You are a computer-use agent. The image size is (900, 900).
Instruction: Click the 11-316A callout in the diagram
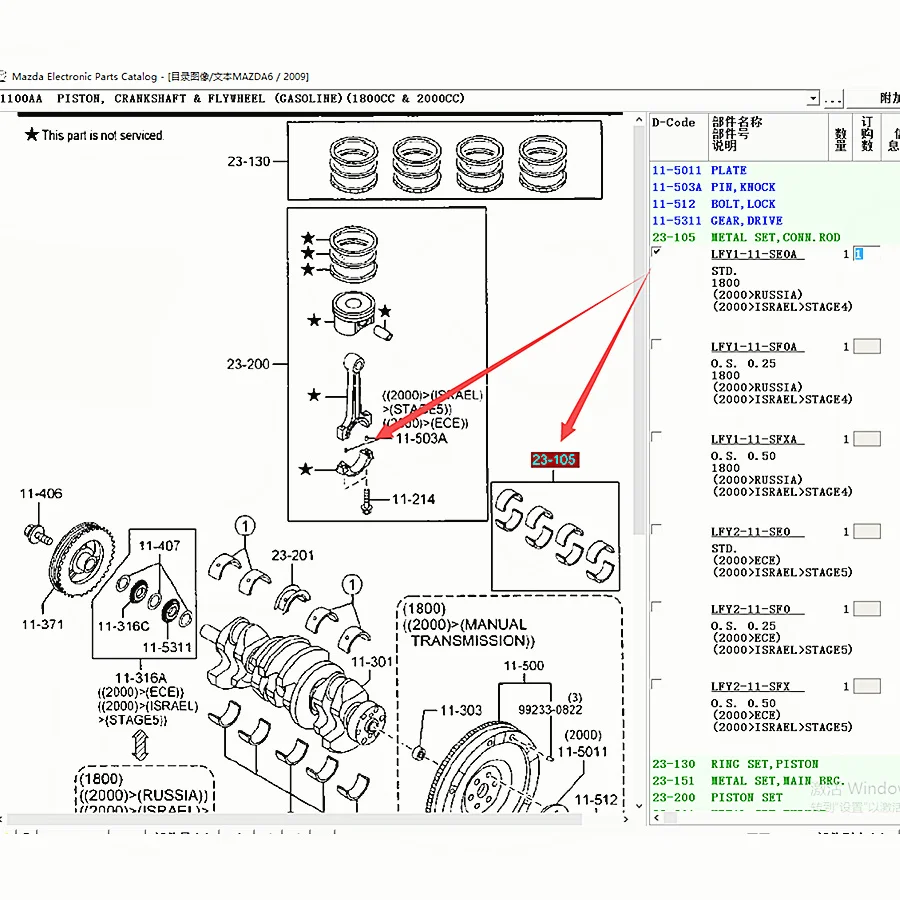[x=141, y=678]
